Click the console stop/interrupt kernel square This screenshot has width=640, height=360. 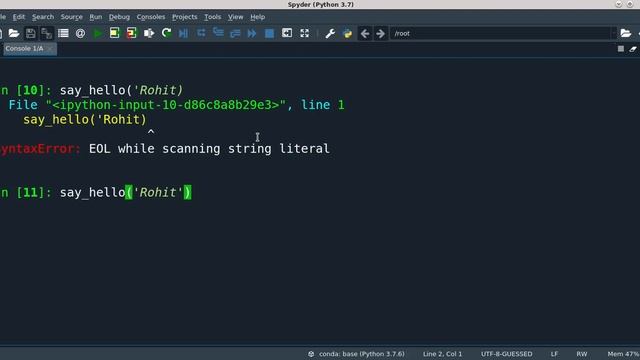pyautogui.click(x=621, y=49)
